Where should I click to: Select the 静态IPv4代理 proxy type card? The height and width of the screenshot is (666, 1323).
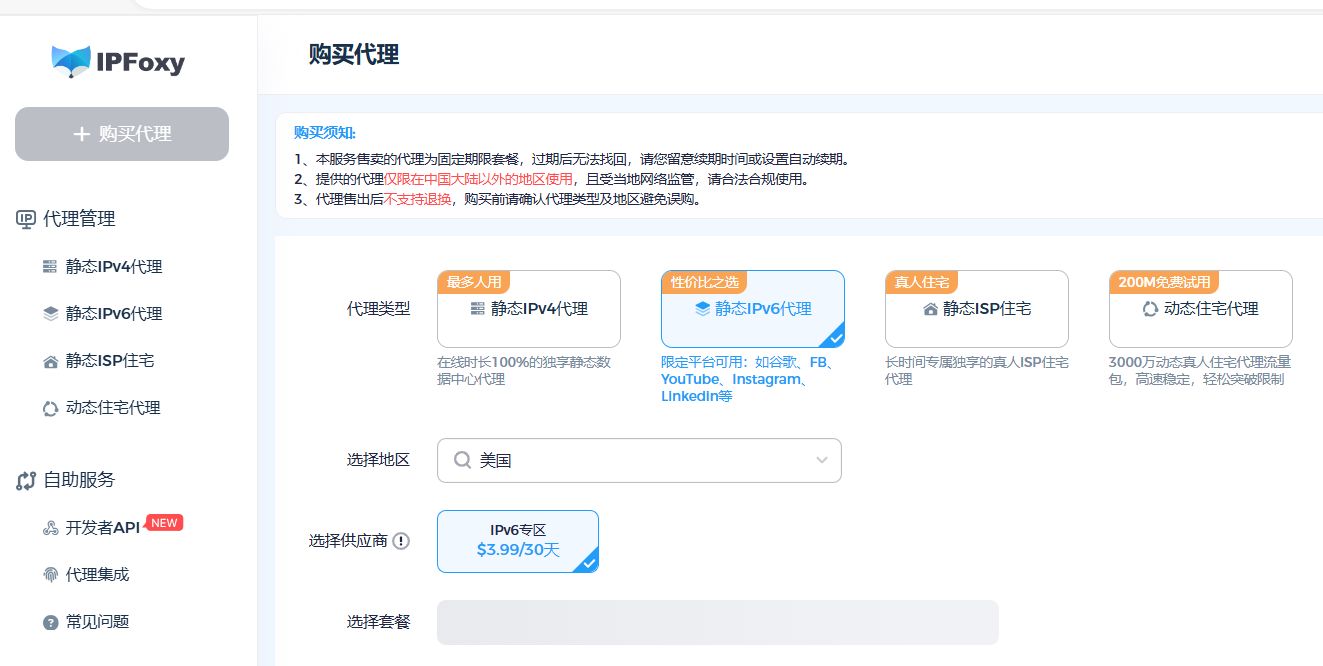(529, 309)
